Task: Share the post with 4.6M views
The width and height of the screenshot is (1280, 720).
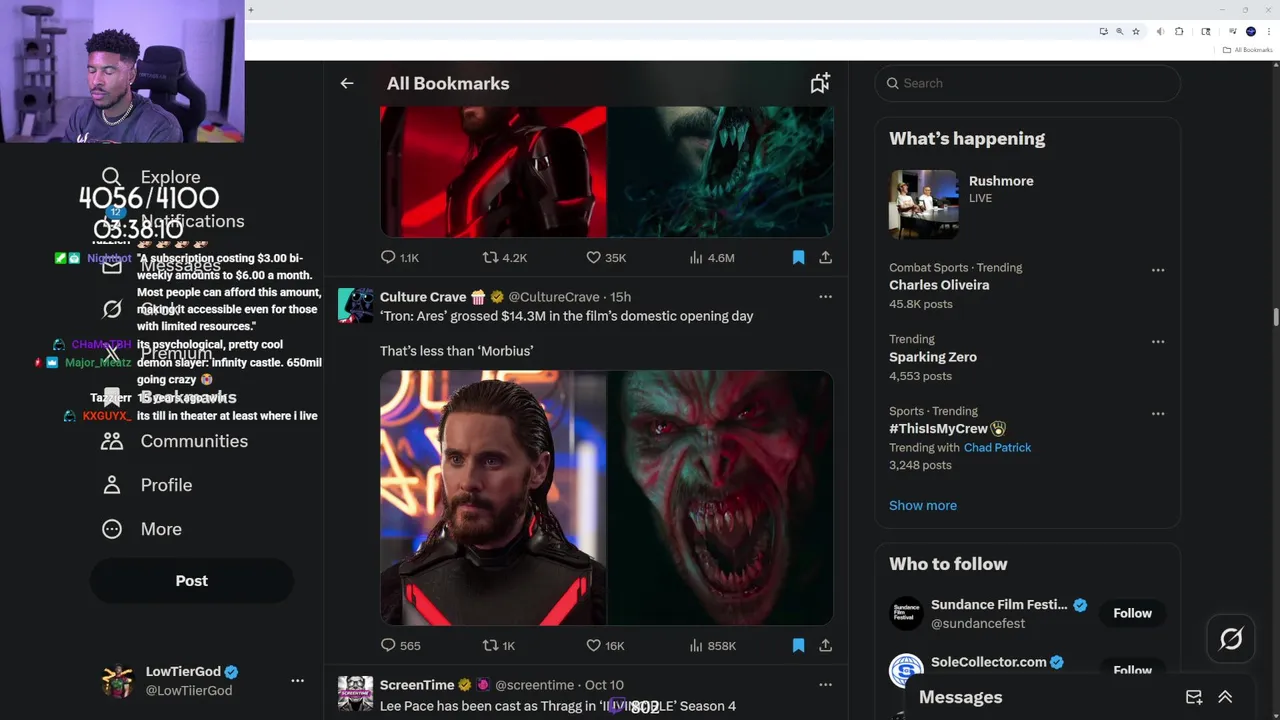Action: [x=825, y=258]
